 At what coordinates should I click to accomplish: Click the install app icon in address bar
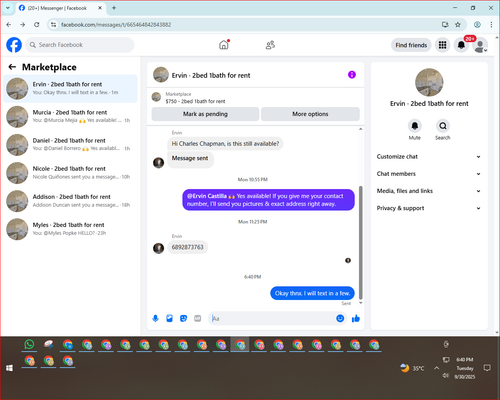[x=445, y=25]
